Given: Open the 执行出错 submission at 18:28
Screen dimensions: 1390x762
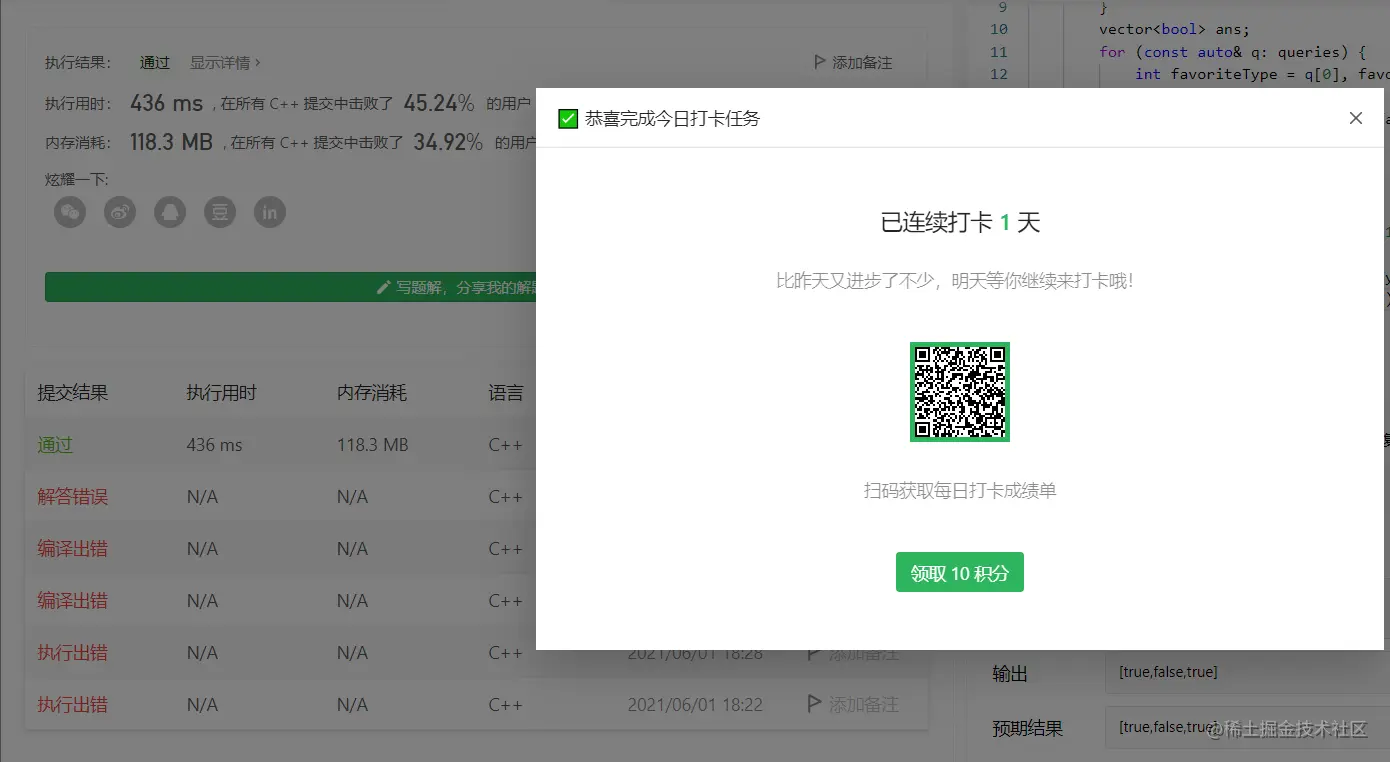Looking at the screenshot, I should pyautogui.click(x=73, y=653).
